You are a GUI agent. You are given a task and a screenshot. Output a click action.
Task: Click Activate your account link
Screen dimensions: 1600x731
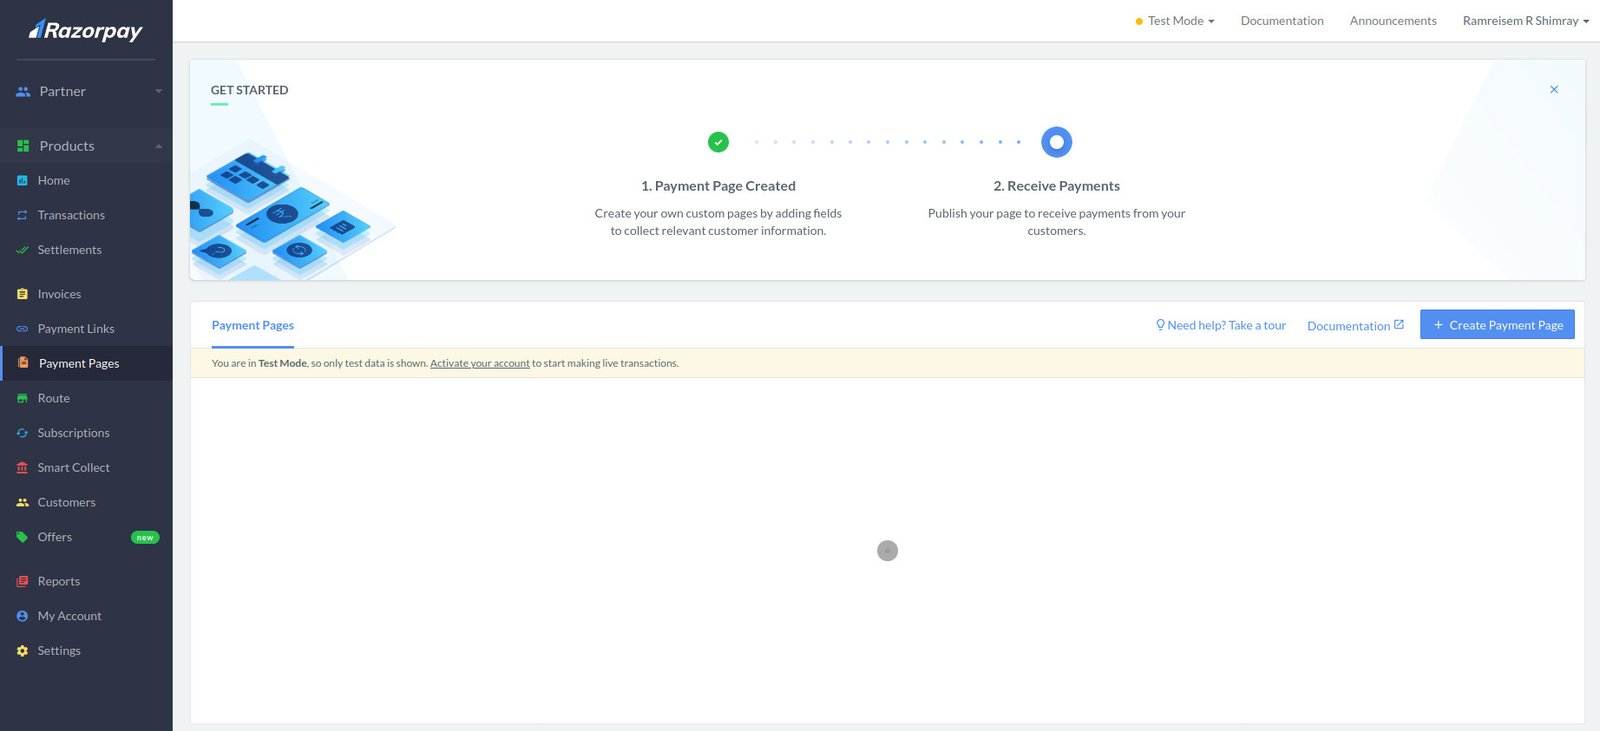coord(480,363)
